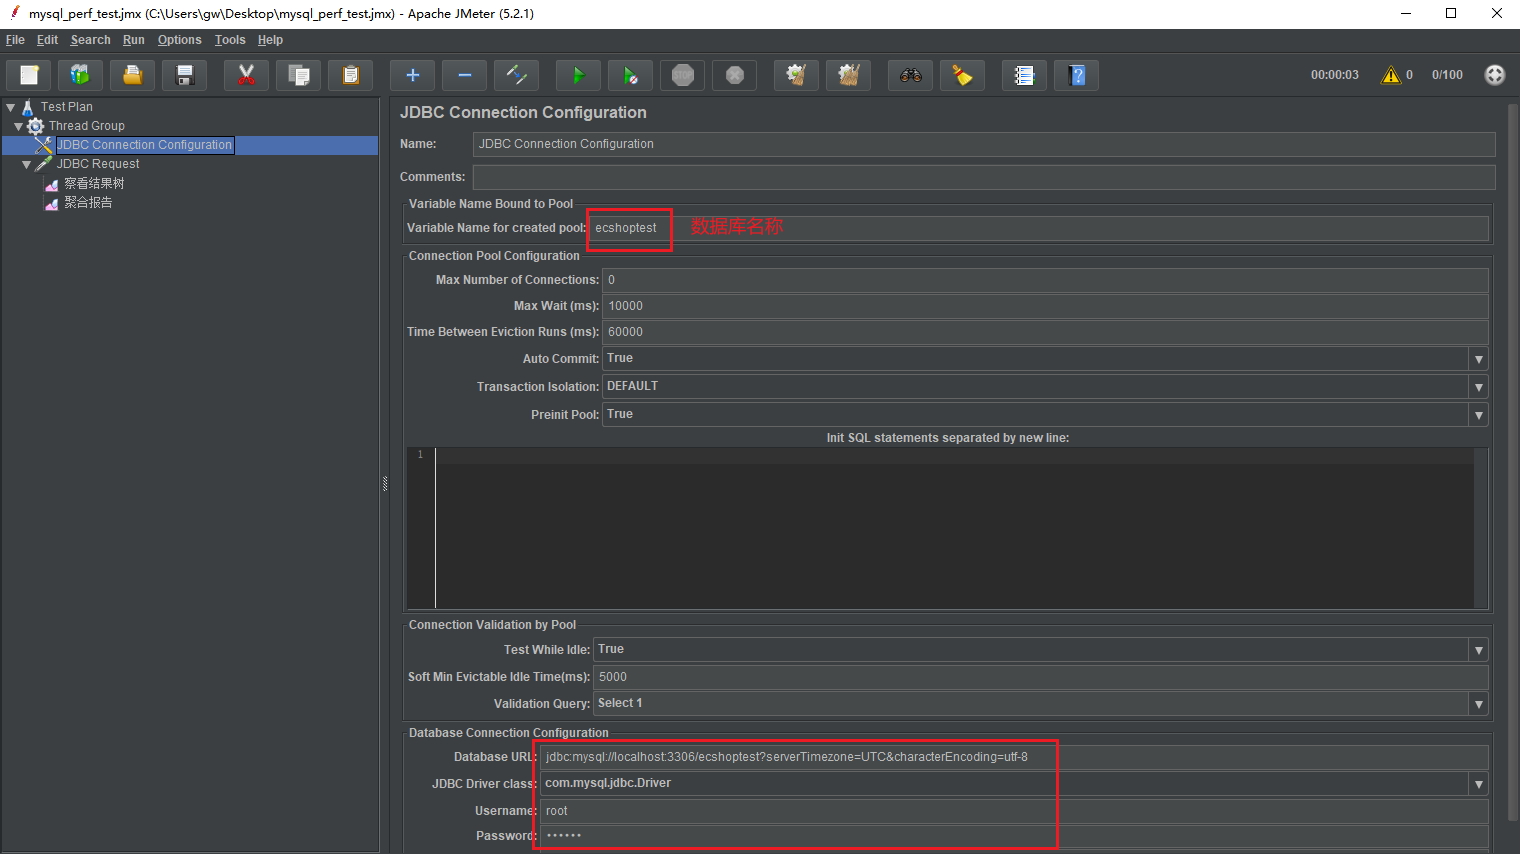The image size is (1520, 854).
Task: Click the Stop test icon
Action: pyautogui.click(x=683, y=75)
